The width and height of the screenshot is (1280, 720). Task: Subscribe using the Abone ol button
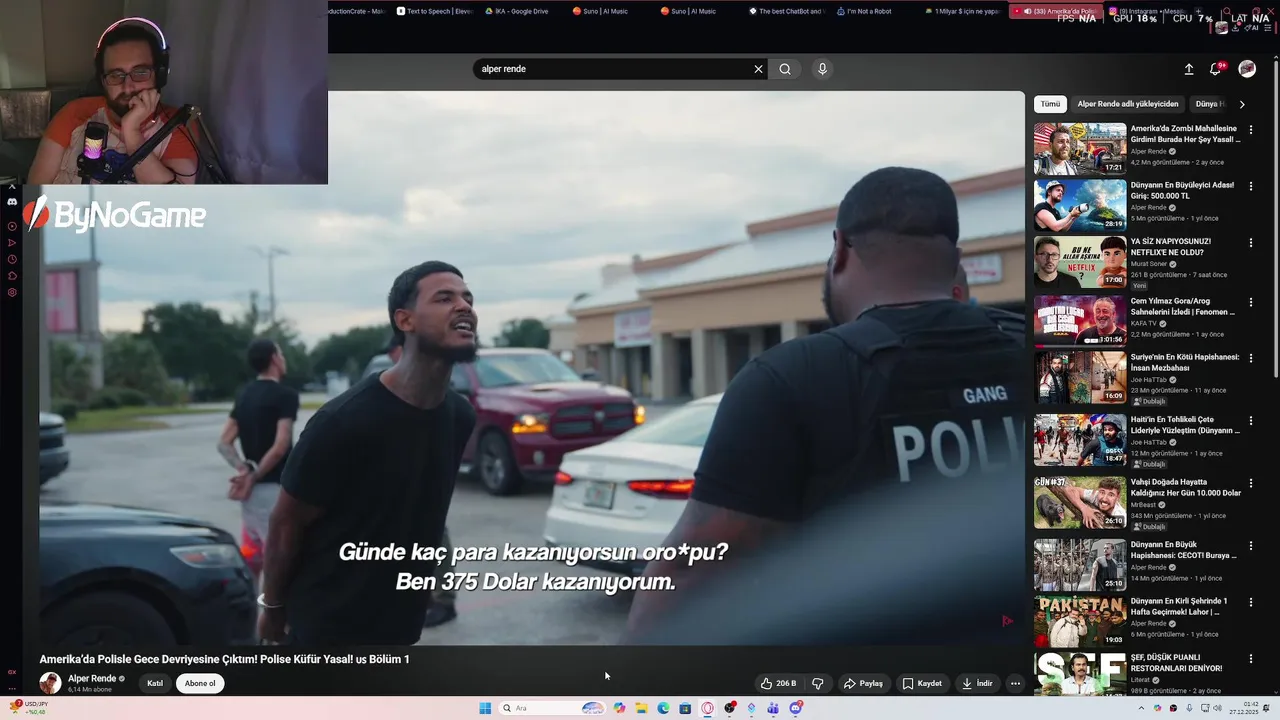[x=200, y=683]
